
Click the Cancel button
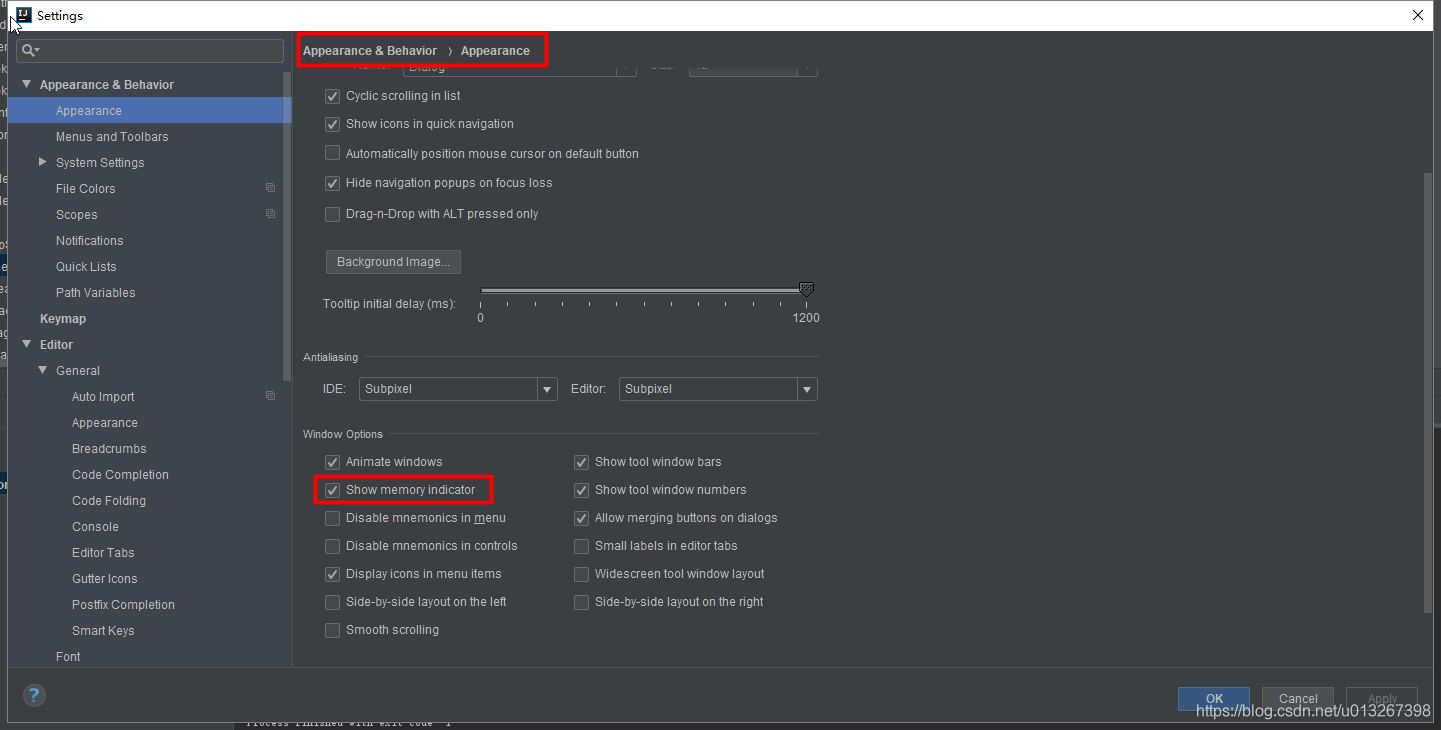(1298, 699)
